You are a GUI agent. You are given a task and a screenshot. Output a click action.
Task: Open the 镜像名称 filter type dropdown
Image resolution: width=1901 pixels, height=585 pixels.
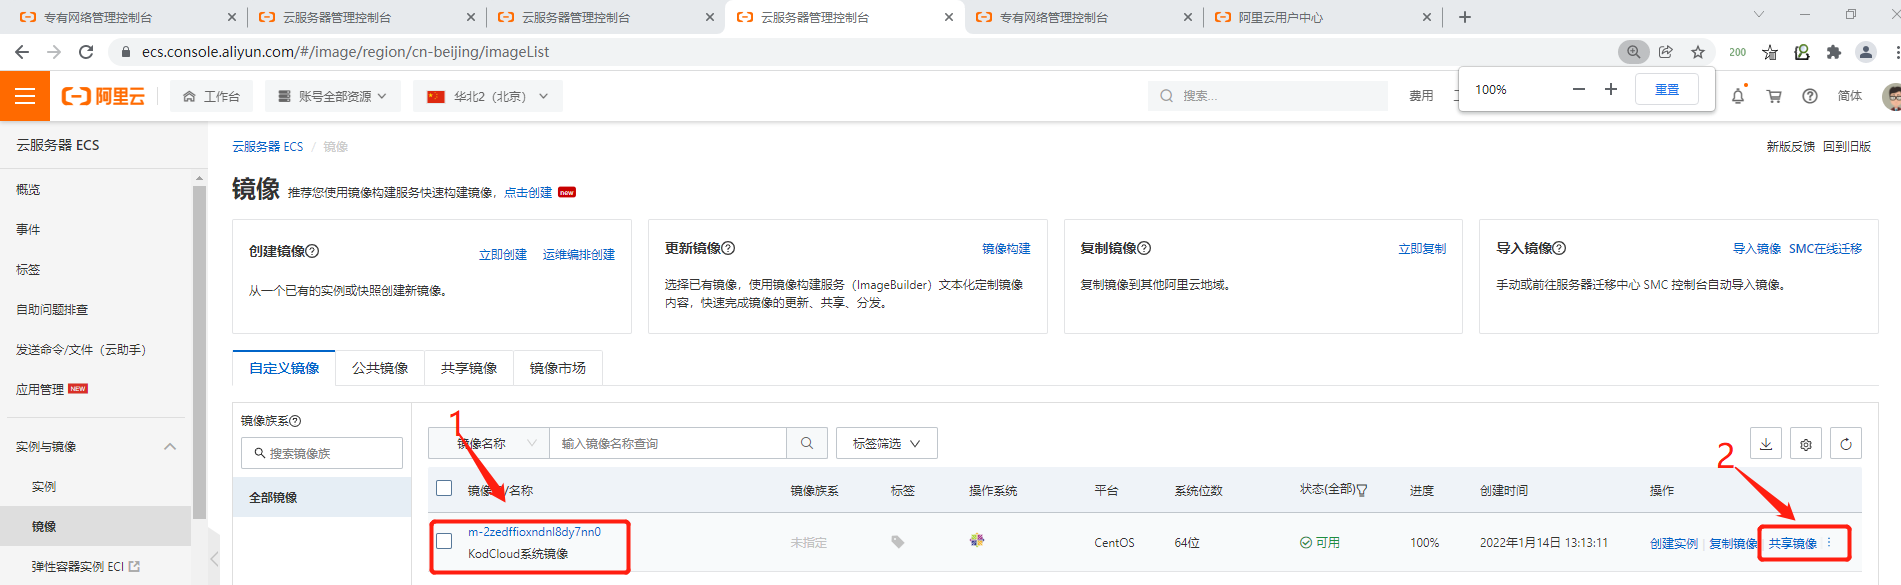(489, 443)
